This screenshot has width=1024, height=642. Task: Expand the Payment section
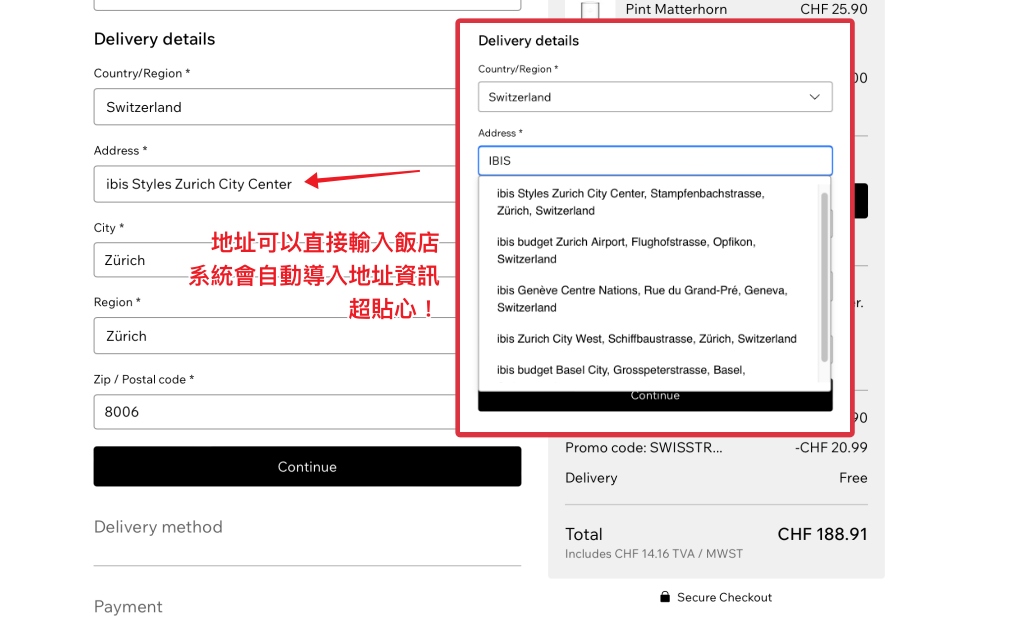click(128, 606)
